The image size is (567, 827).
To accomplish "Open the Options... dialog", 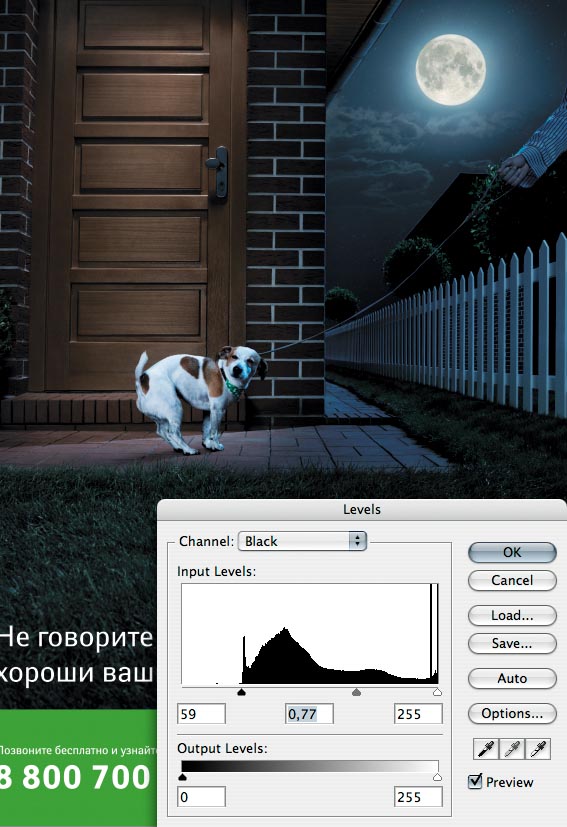I will pyautogui.click(x=512, y=714).
